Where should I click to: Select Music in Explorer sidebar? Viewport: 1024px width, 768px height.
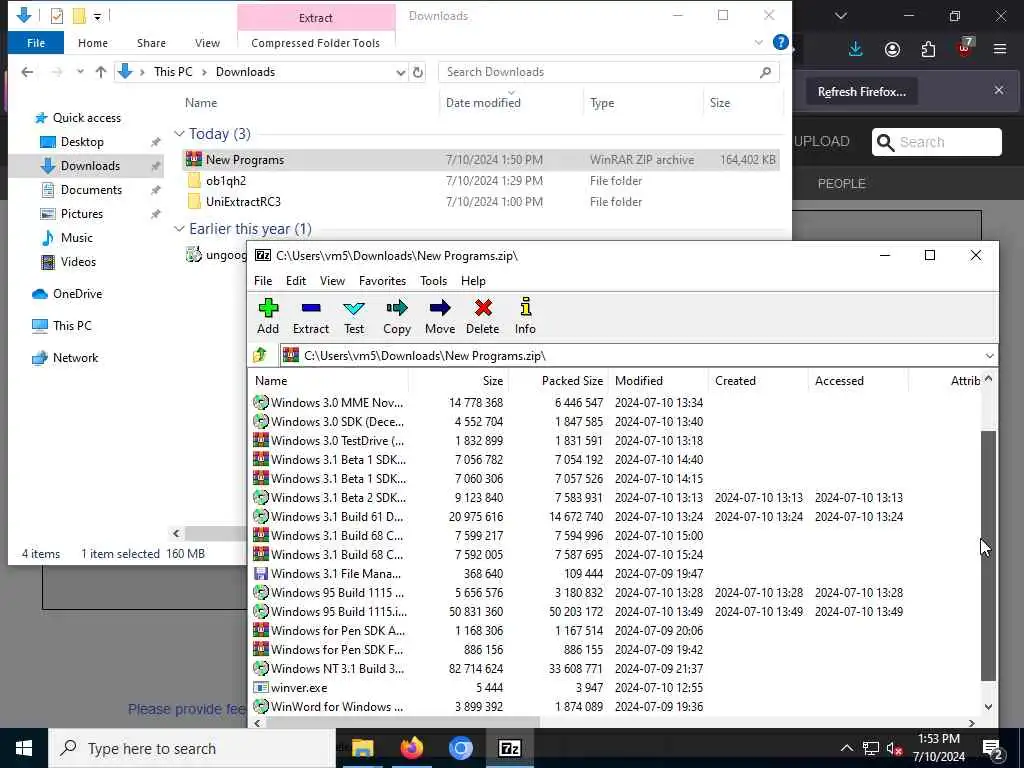pos(76,238)
